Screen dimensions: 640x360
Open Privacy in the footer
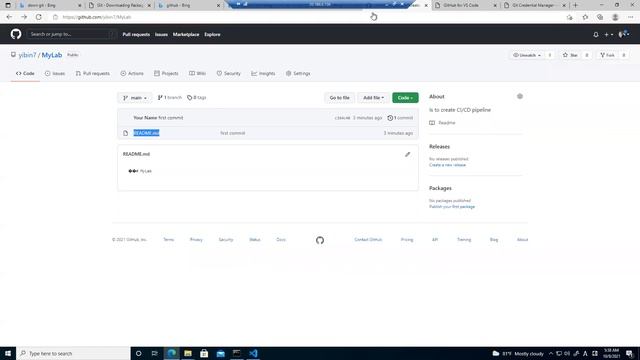coord(196,240)
